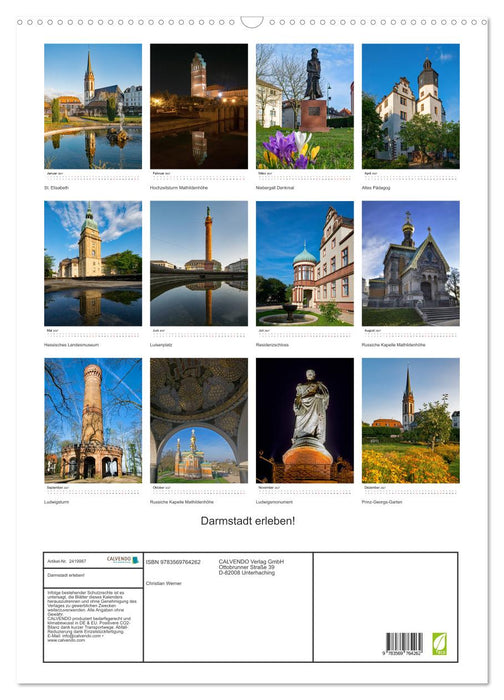Click the 'Niebergall Denkmal' caption
The width and height of the screenshot is (504, 700).
(x=275, y=188)
